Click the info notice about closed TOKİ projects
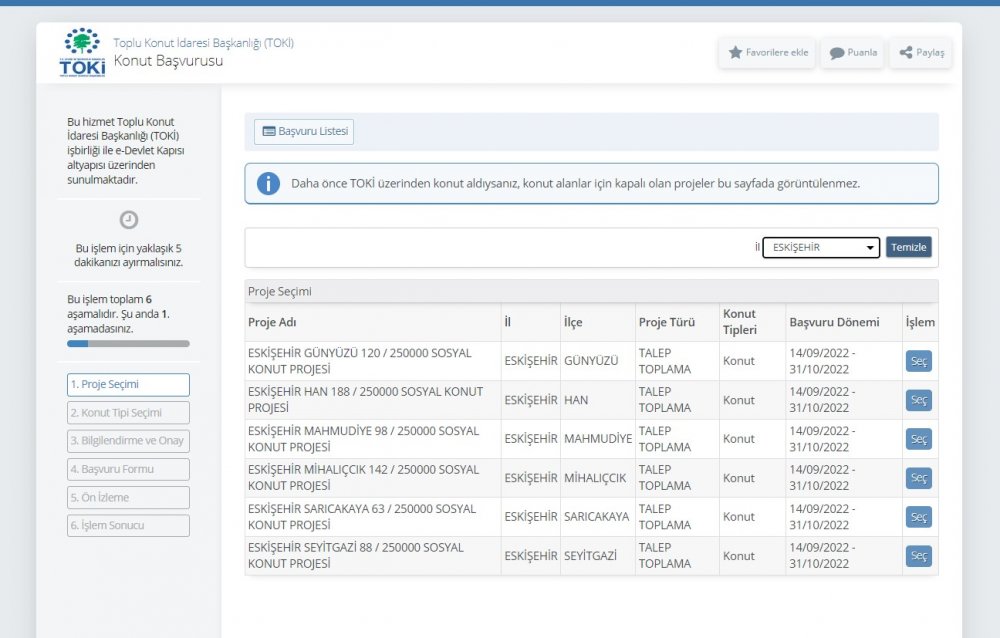The width and height of the screenshot is (1000, 638). 591,184
